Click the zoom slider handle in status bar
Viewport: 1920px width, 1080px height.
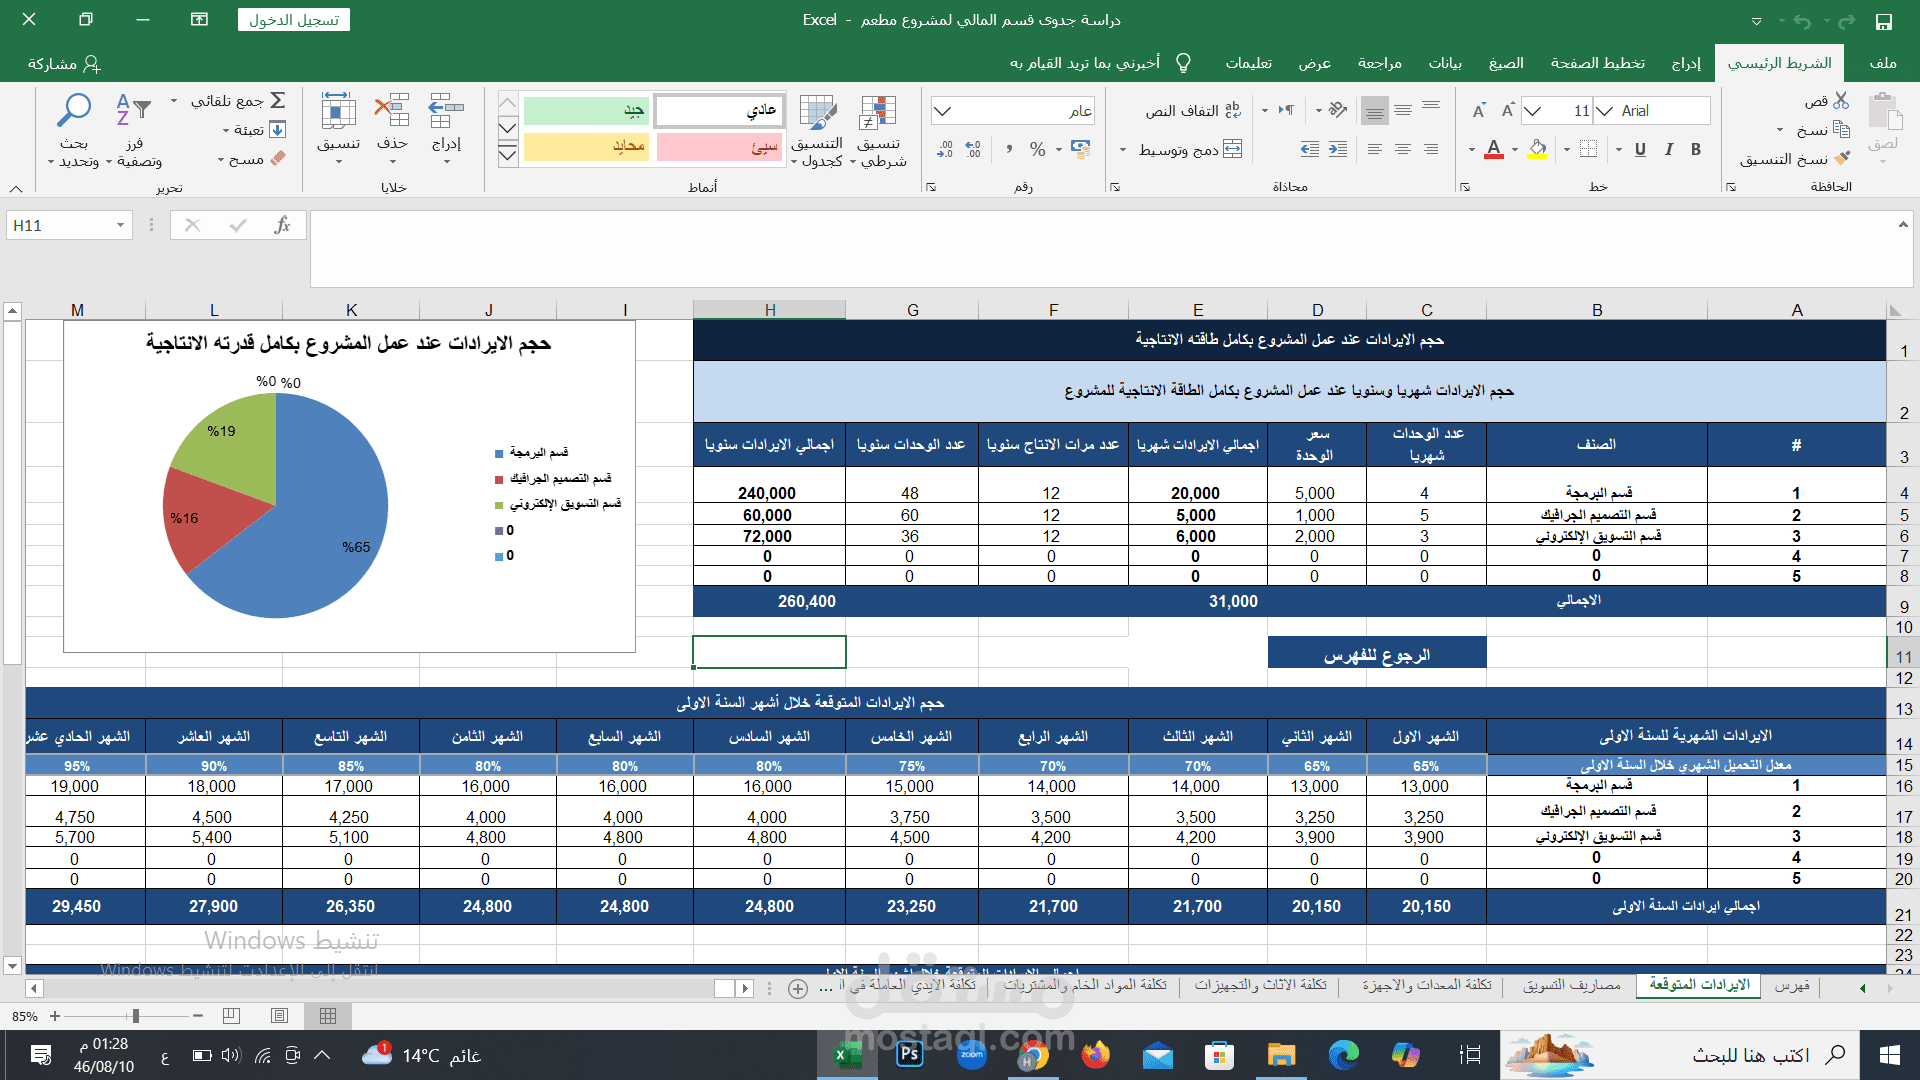point(135,1016)
